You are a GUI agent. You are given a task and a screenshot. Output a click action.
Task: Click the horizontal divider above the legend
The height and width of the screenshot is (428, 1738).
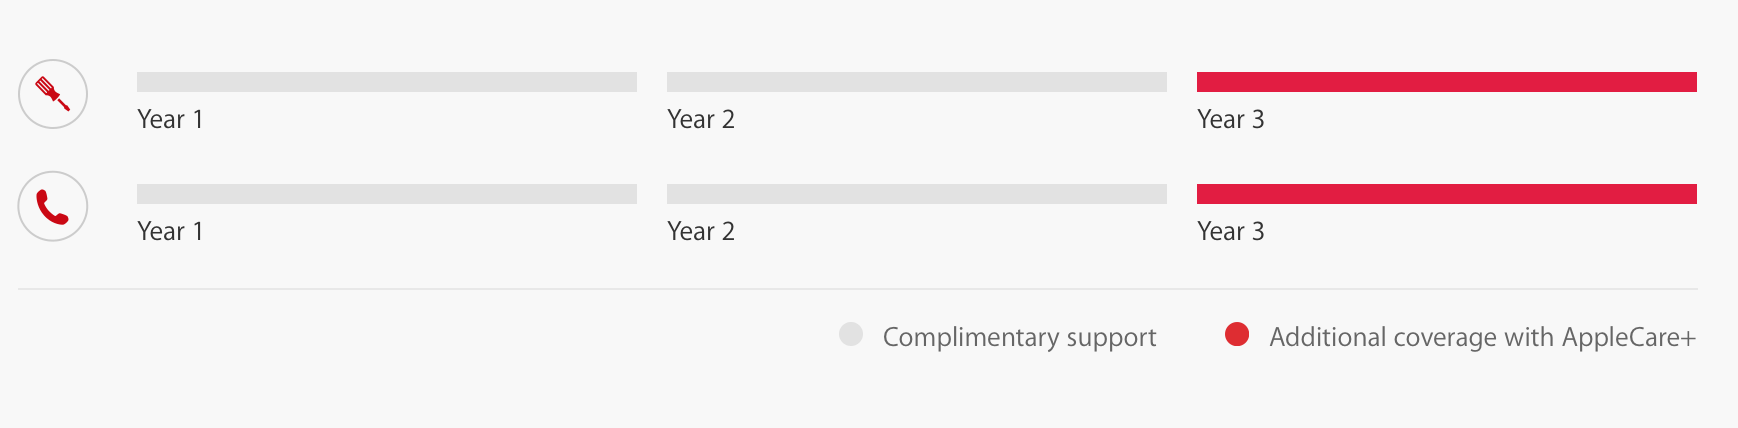pos(858,289)
